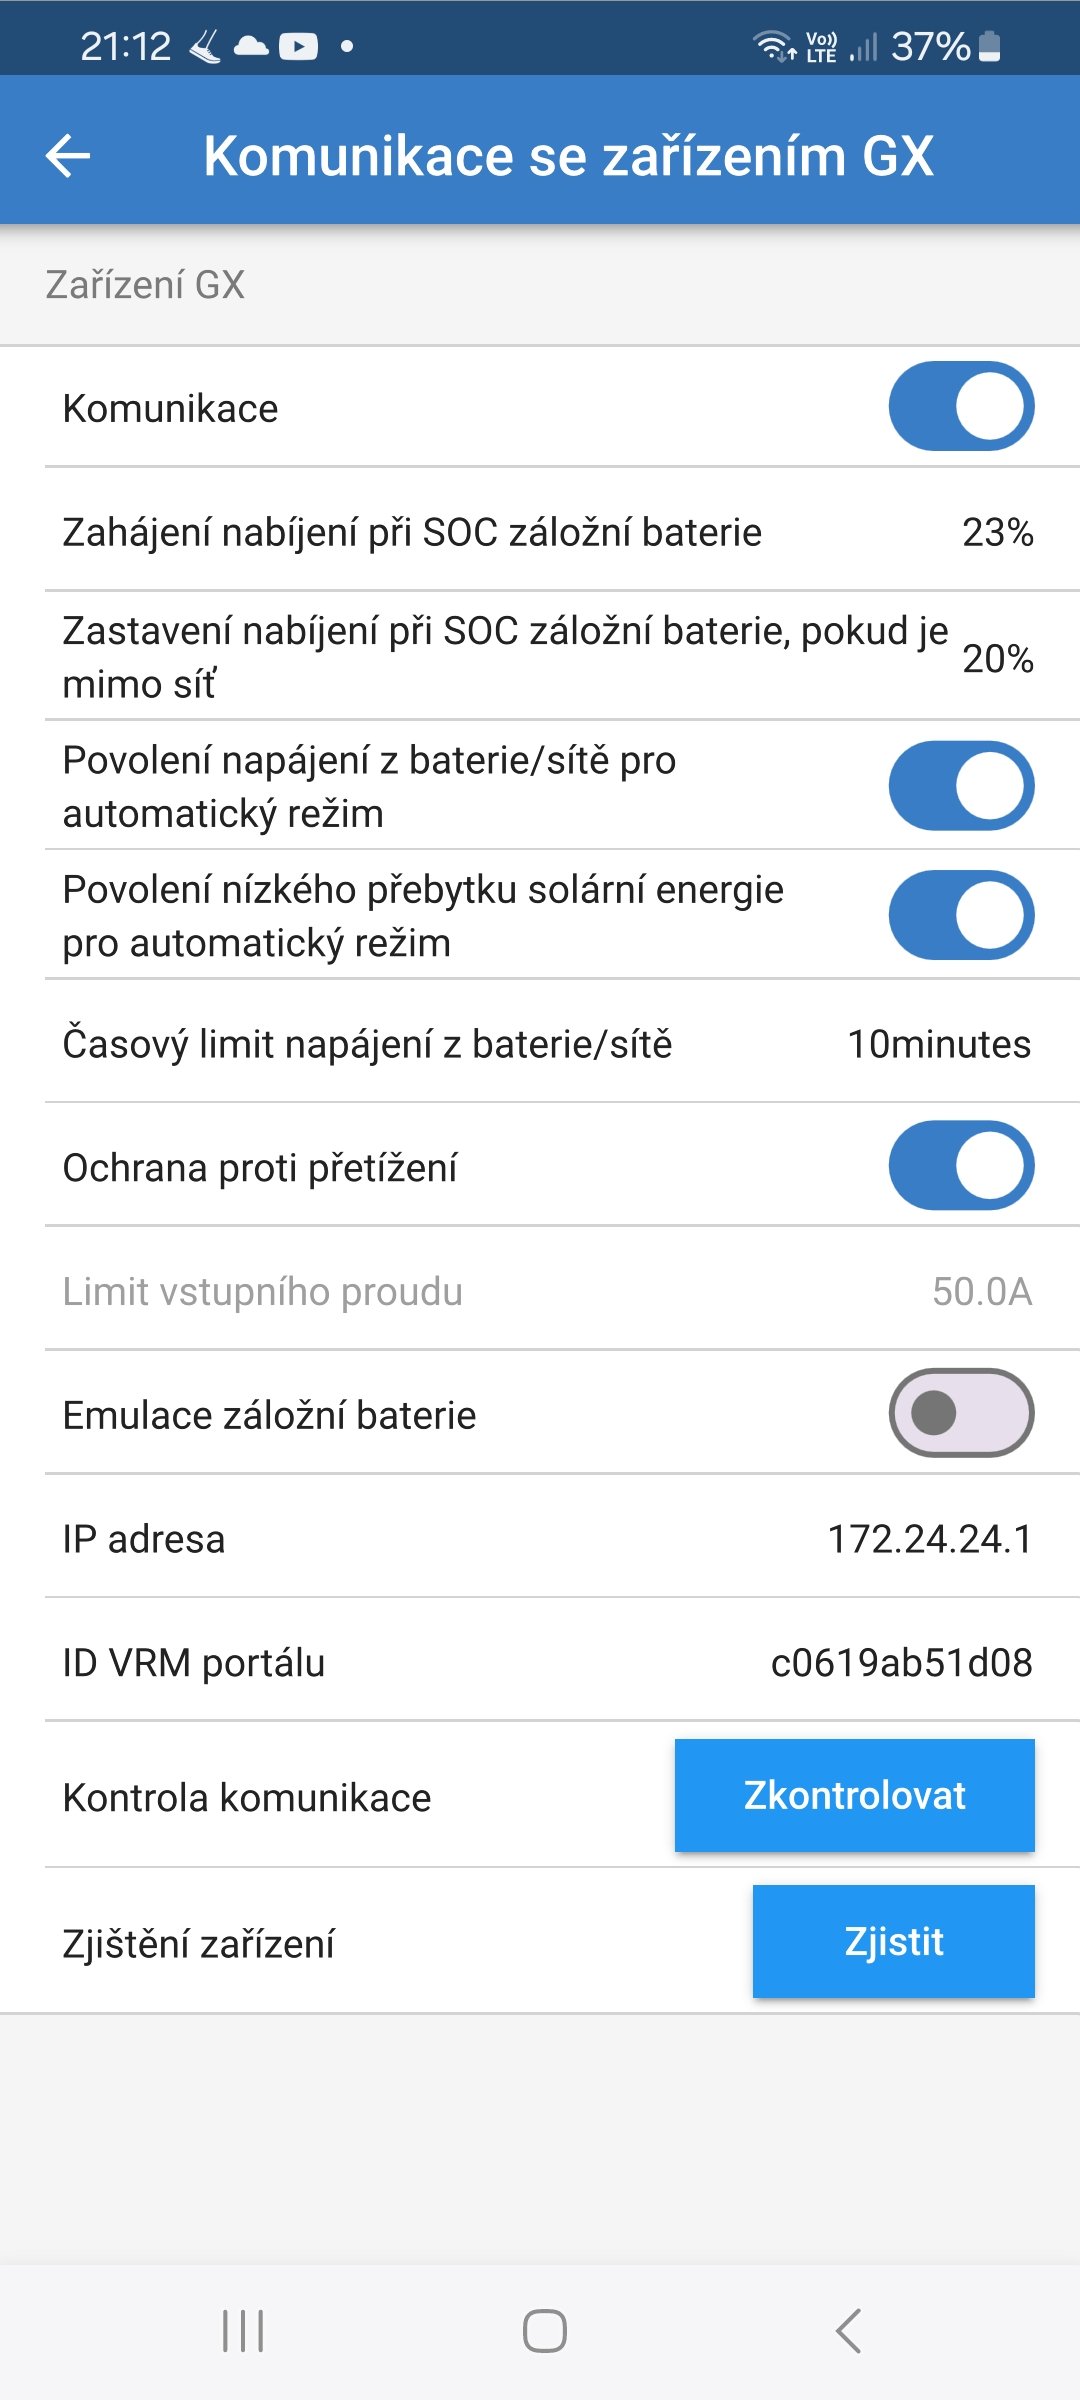The width and height of the screenshot is (1080, 2400).
Task: Open the 20% stop charging SOC setting
Action: coord(997,658)
